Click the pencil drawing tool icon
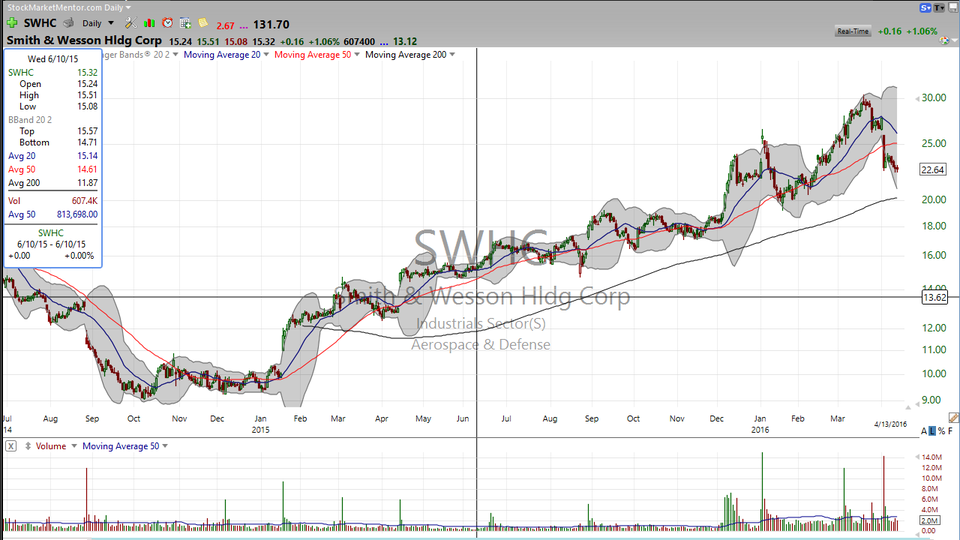960x540 pixels. pyautogui.click(x=953, y=418)
